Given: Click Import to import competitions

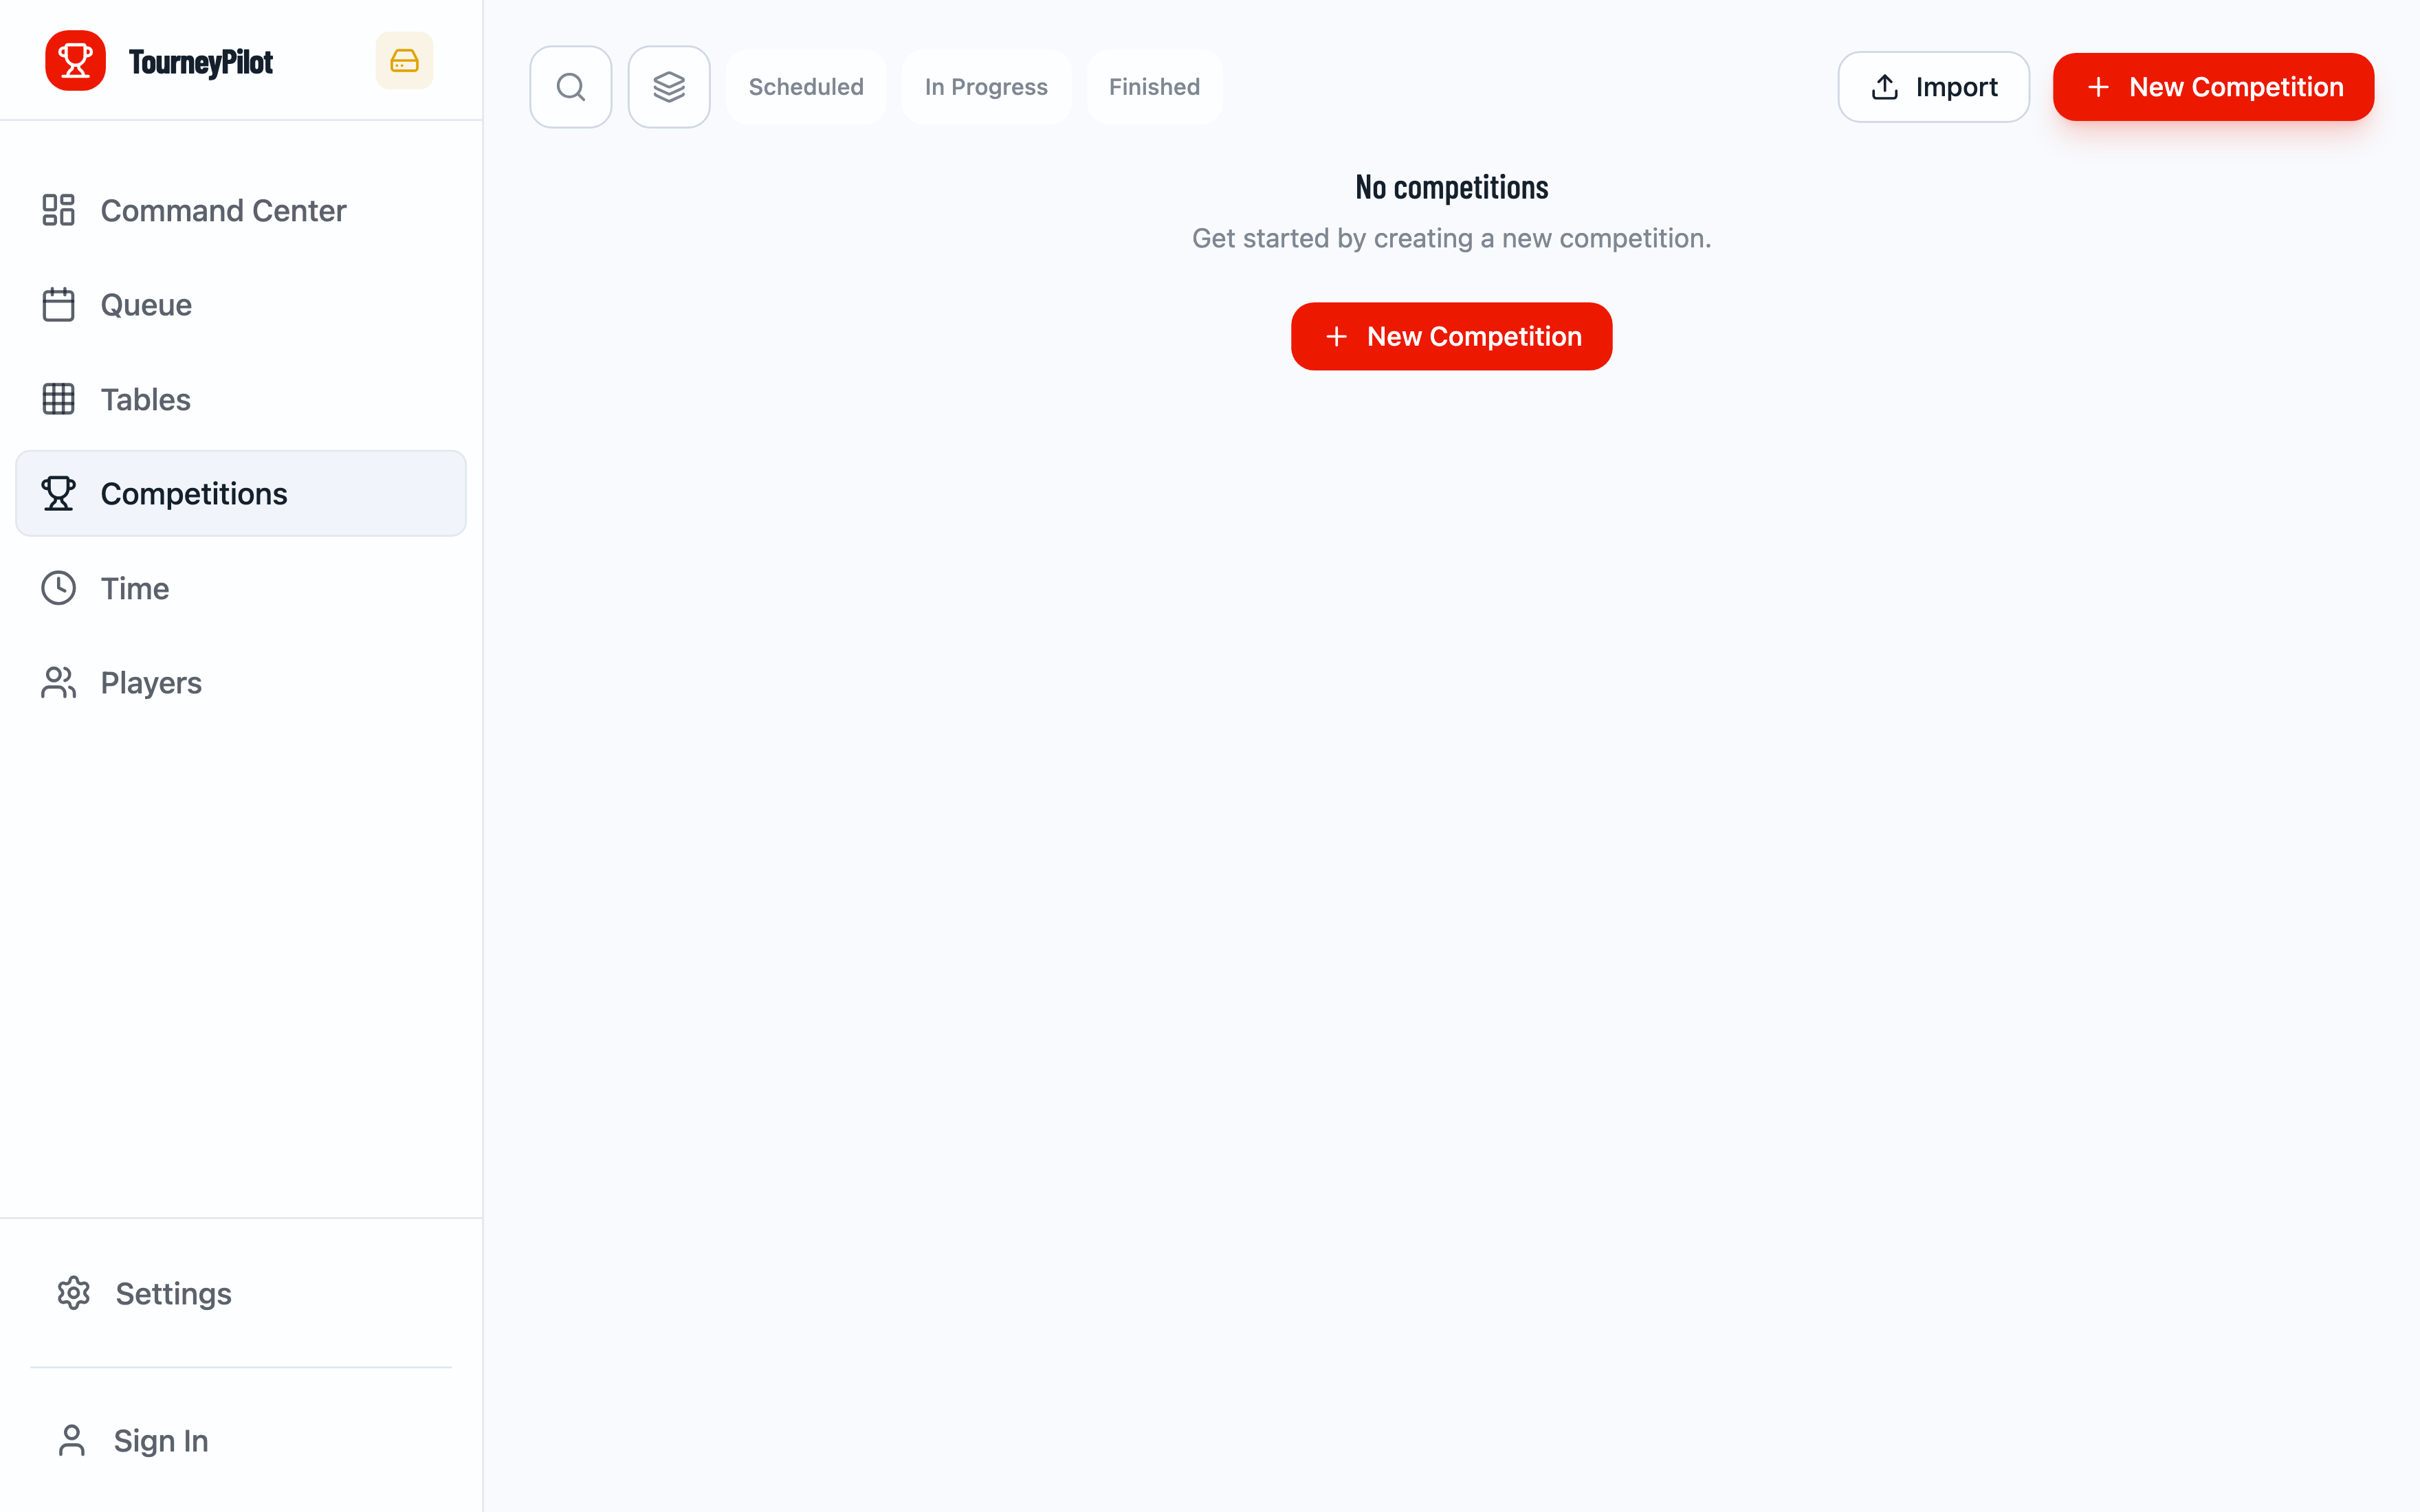Looking at the screenshot, I should [x=1933, y=86].
